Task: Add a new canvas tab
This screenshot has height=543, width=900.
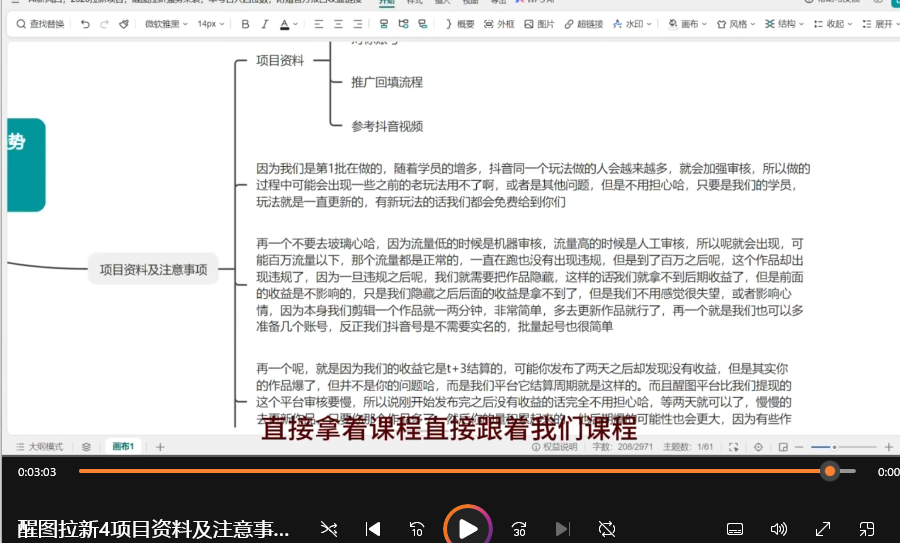Action: coord(160,447)
